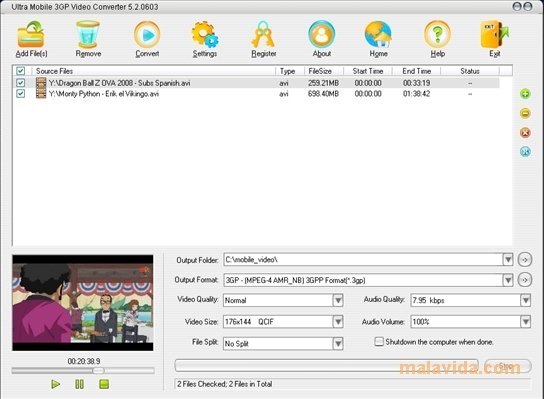Click the 01:38:42 end time cell
The height and width of the screenshot is (399, 544).
coord(416,94)
